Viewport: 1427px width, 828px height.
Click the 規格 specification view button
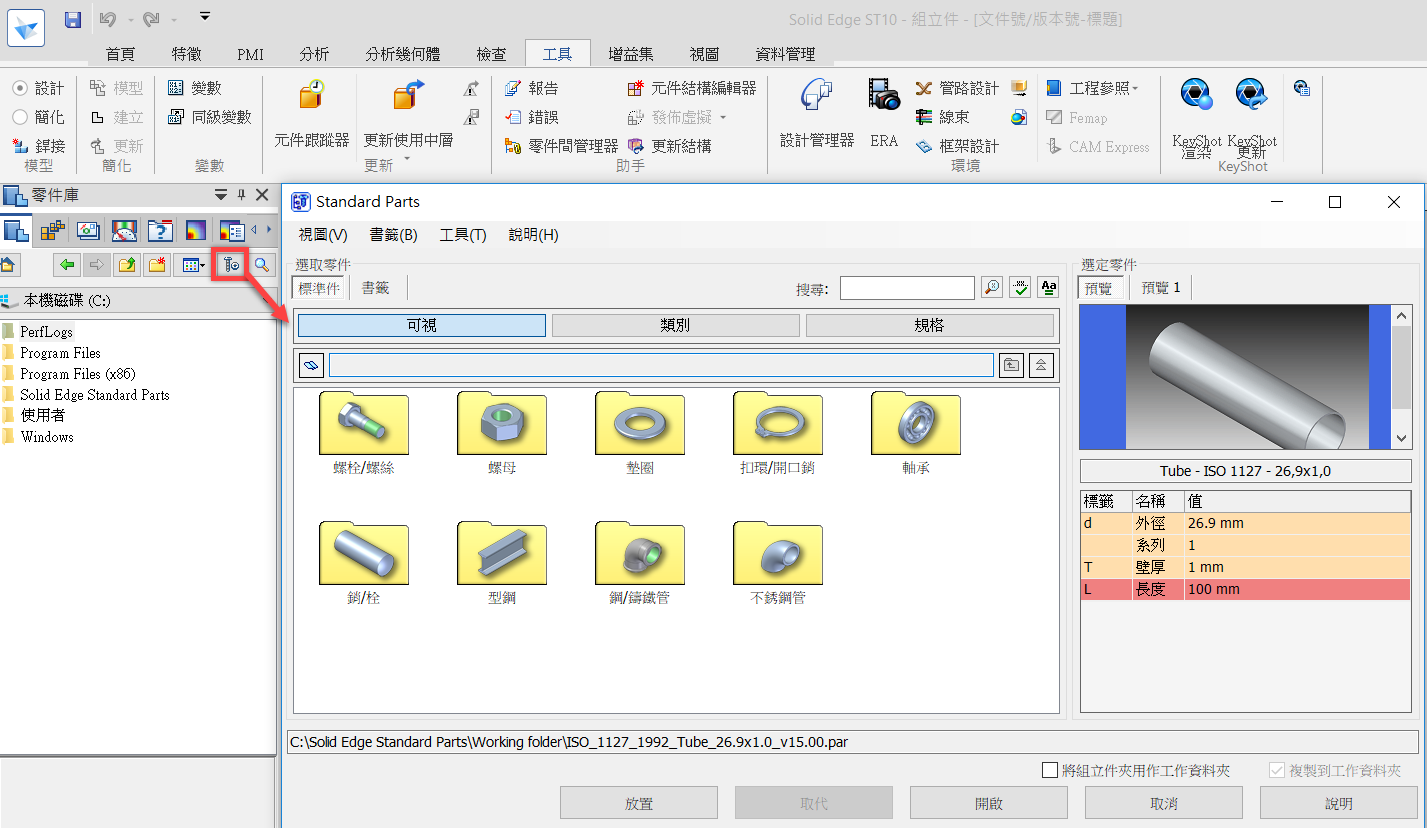(930, 325)
